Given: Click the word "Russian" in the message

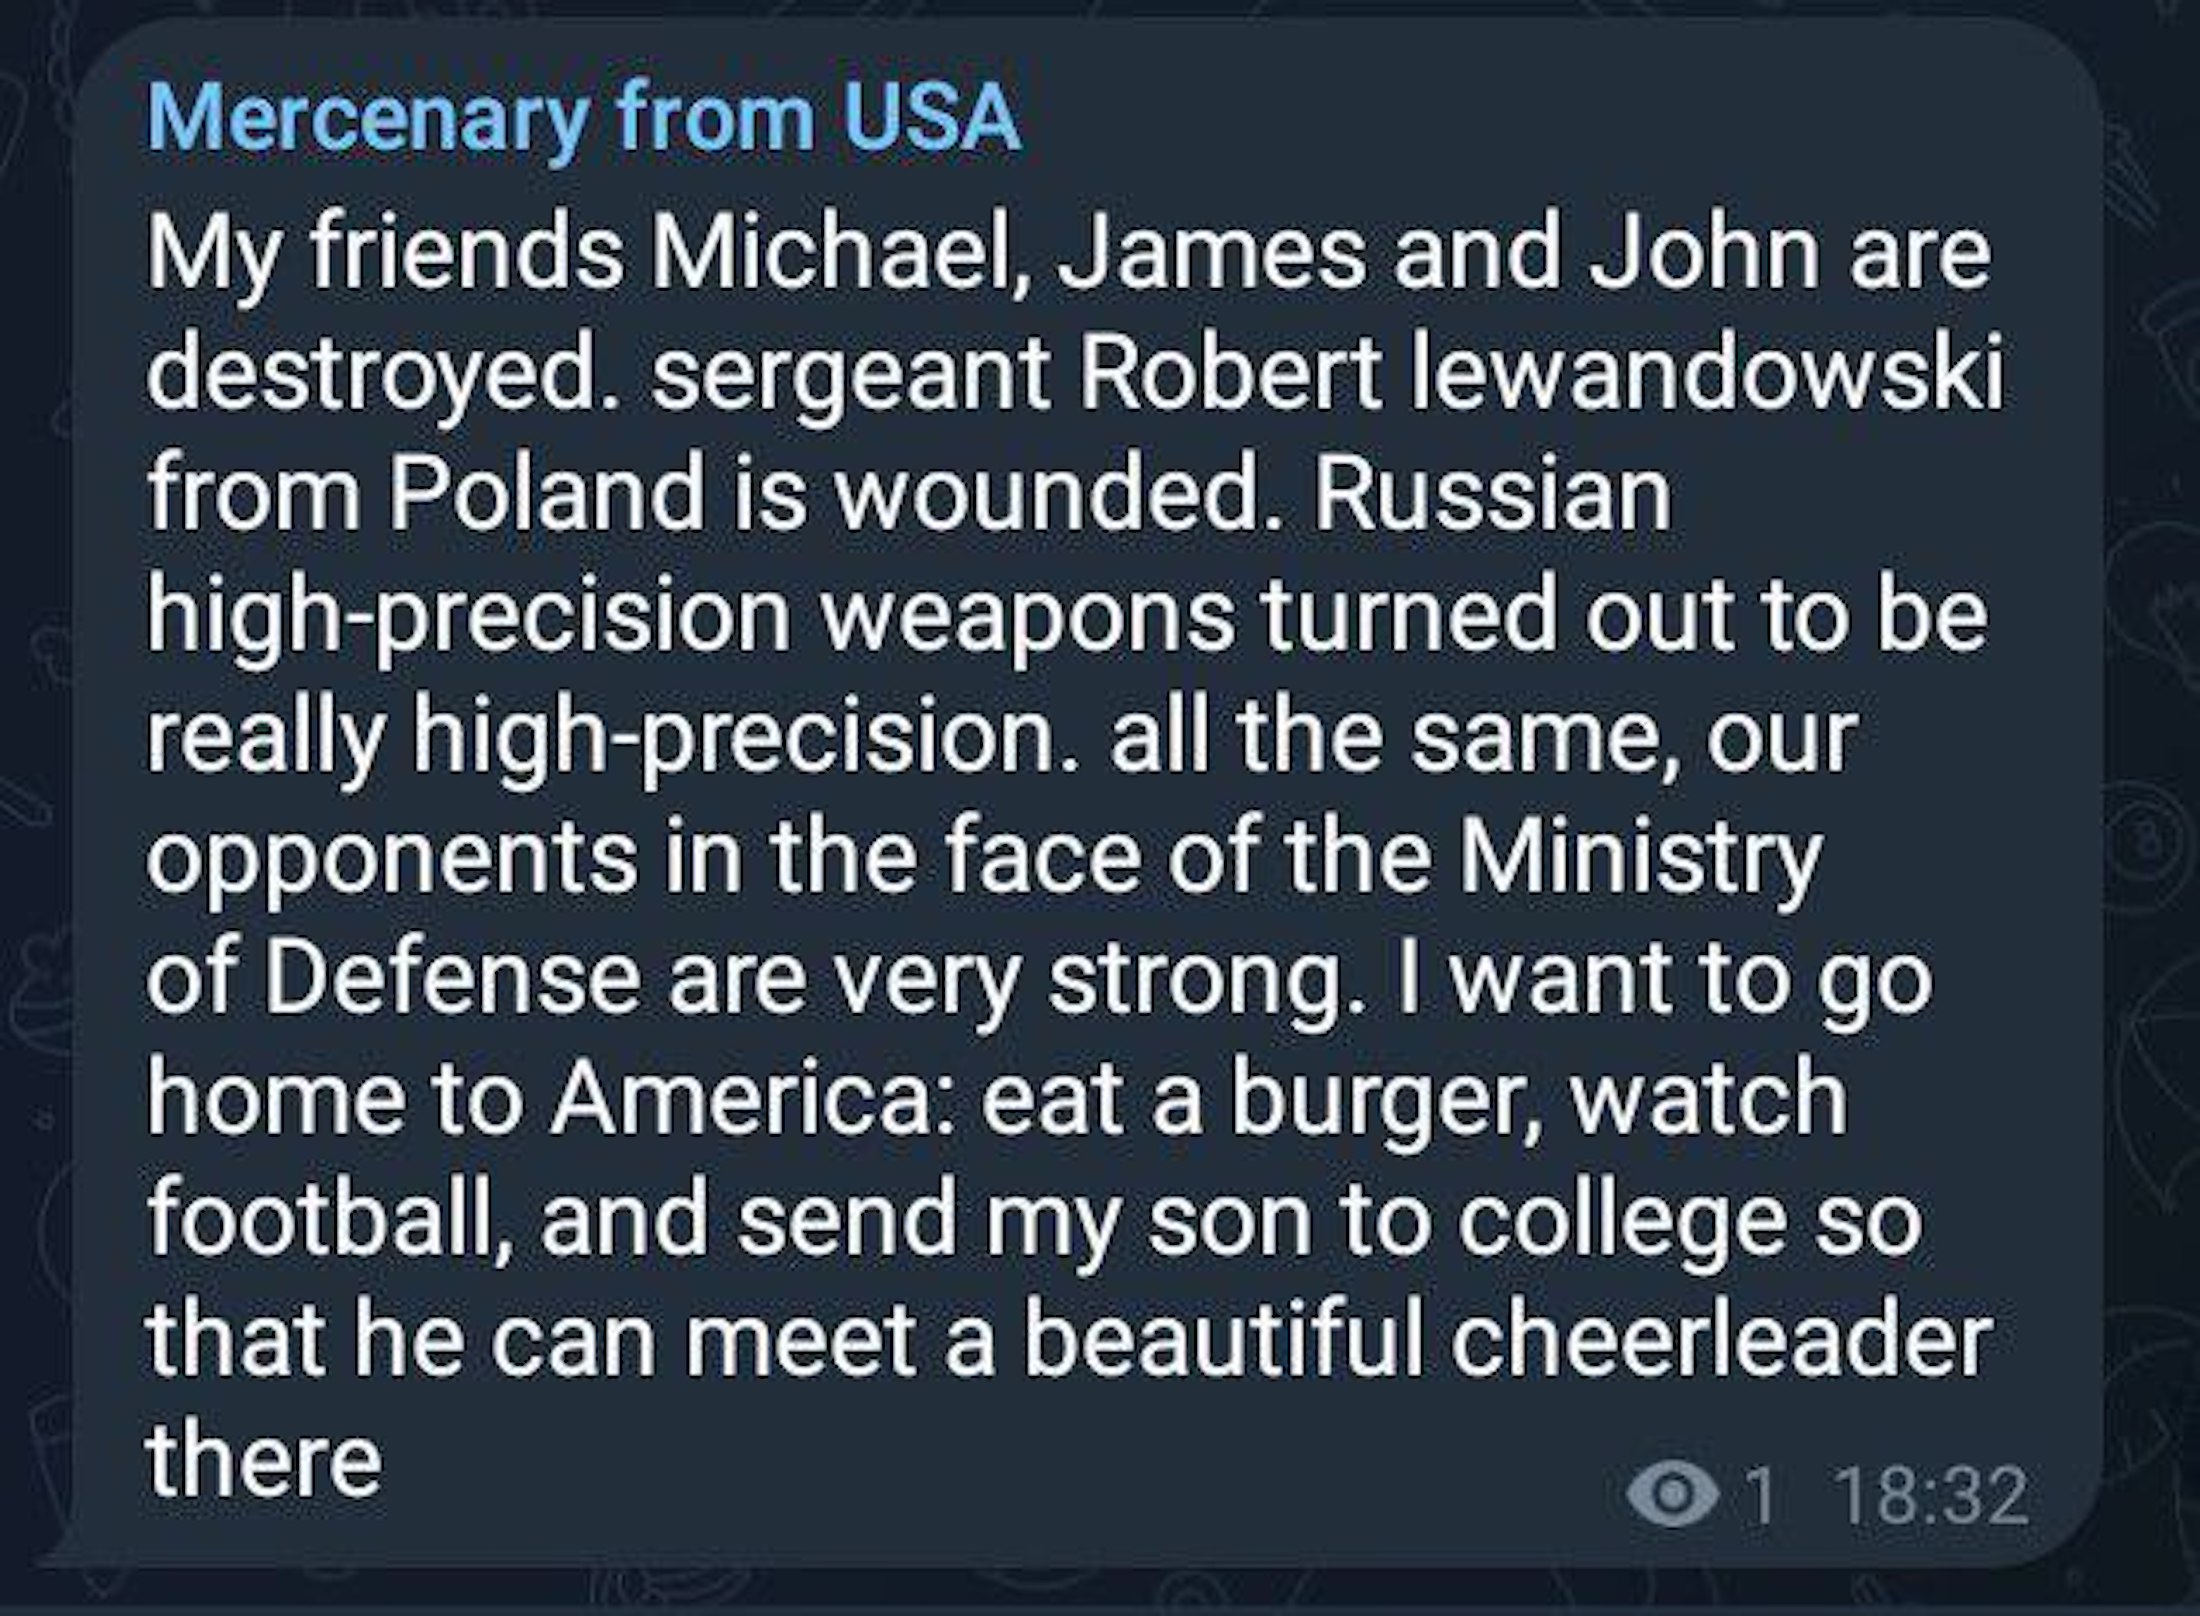Looking at the screenshot, I should pos(1491,494).
